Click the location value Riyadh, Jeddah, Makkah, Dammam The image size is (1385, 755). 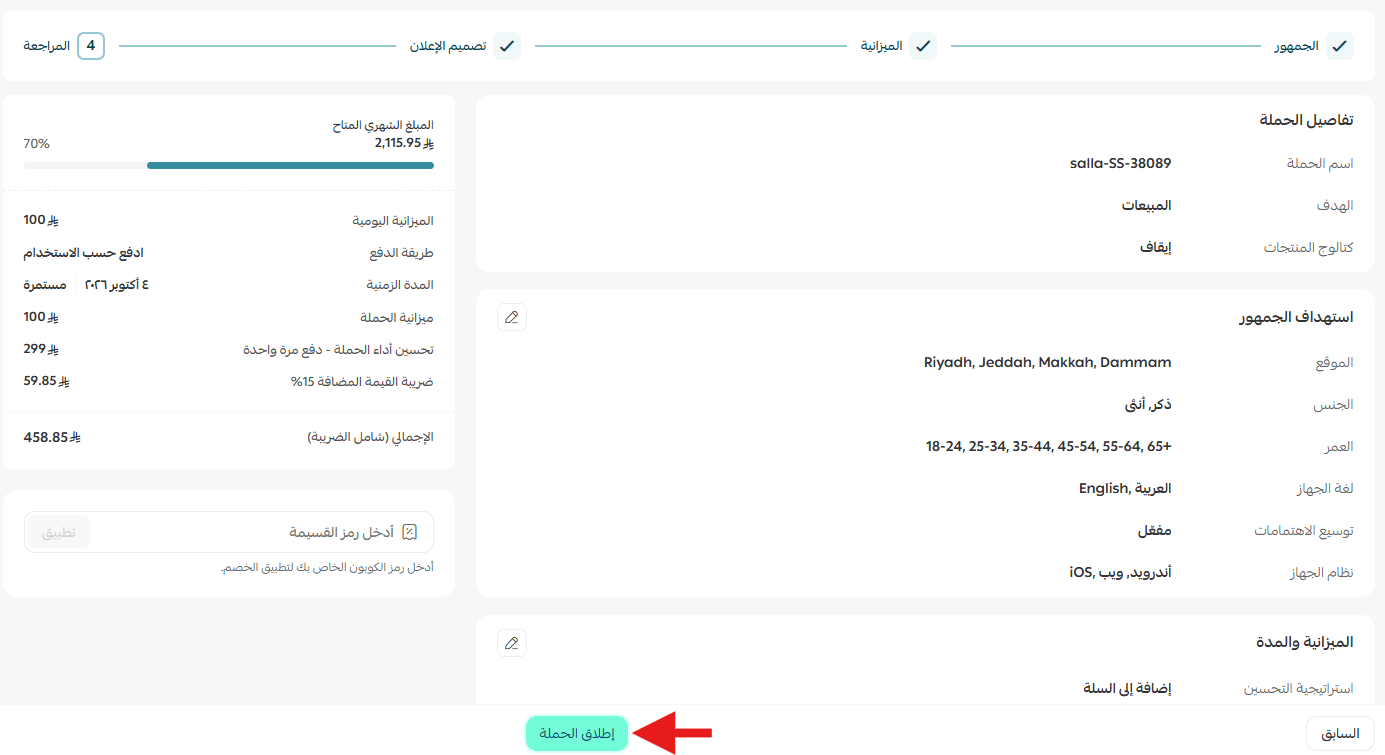tap(1047, 362)
